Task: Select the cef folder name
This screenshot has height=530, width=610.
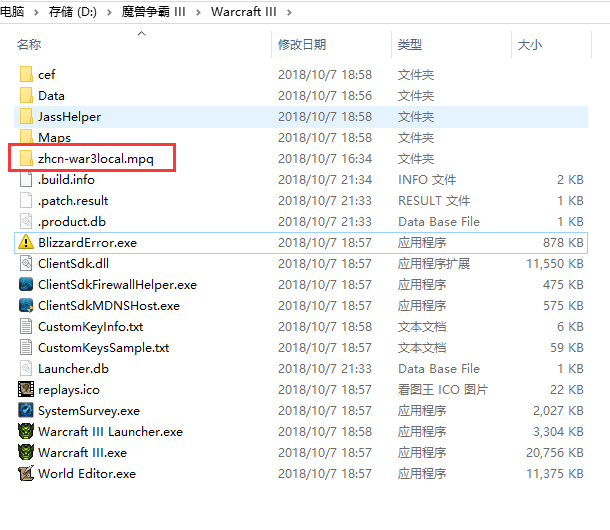Action: 47,74
